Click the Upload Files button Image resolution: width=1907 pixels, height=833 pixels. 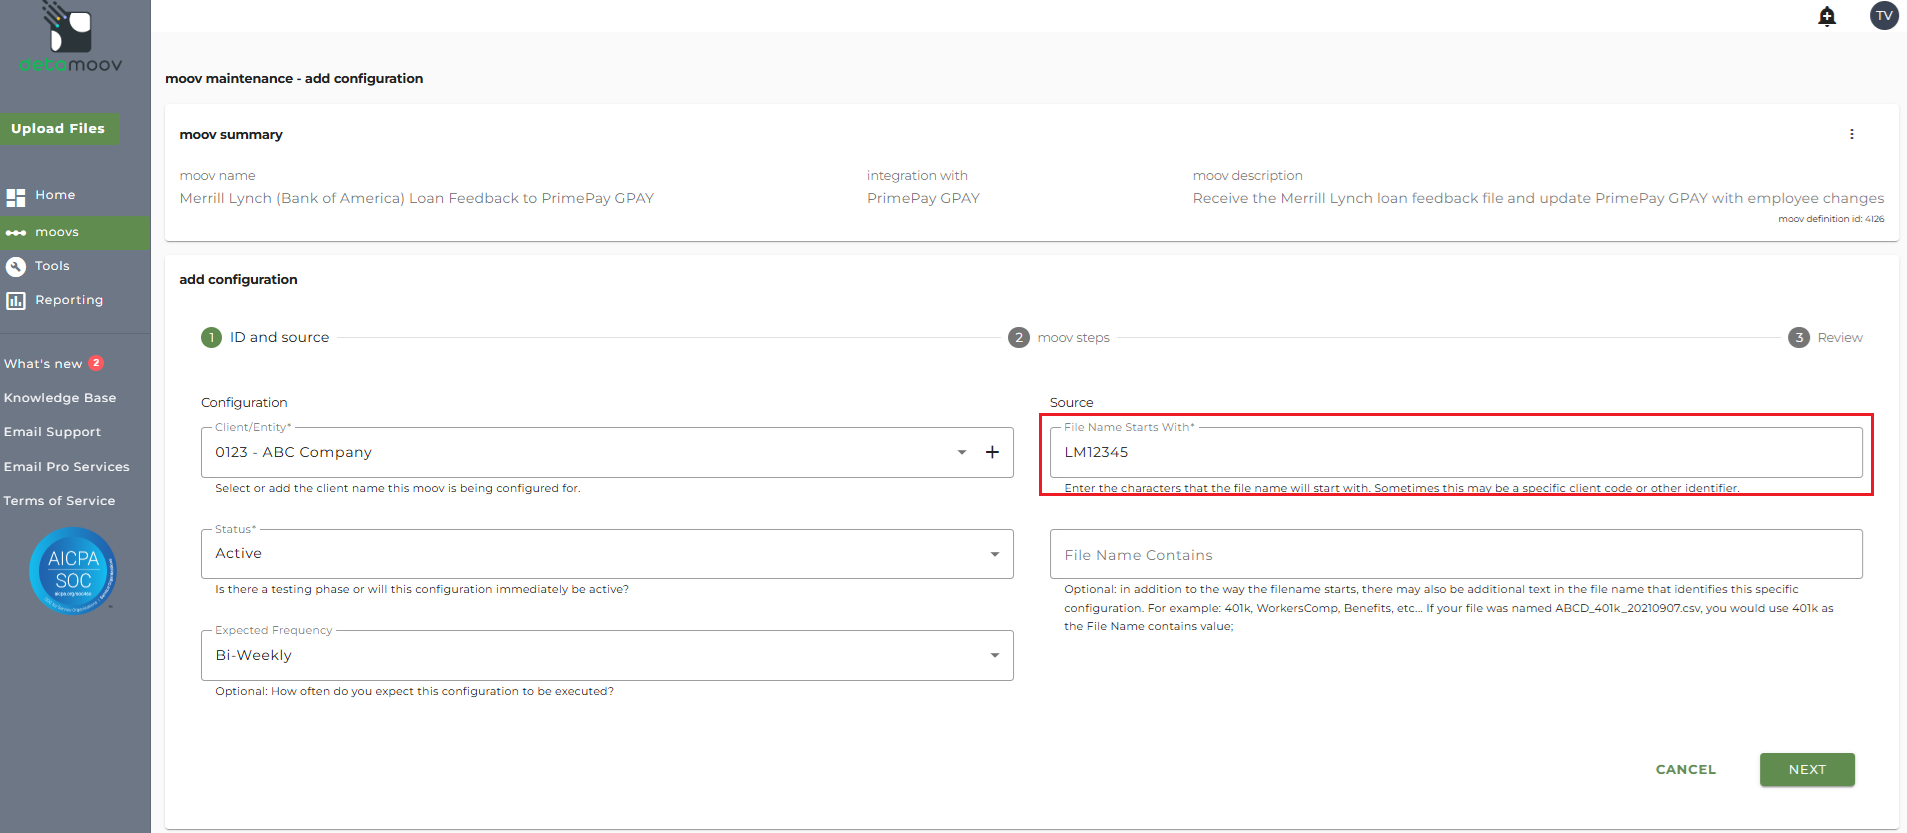coord(58,129)
